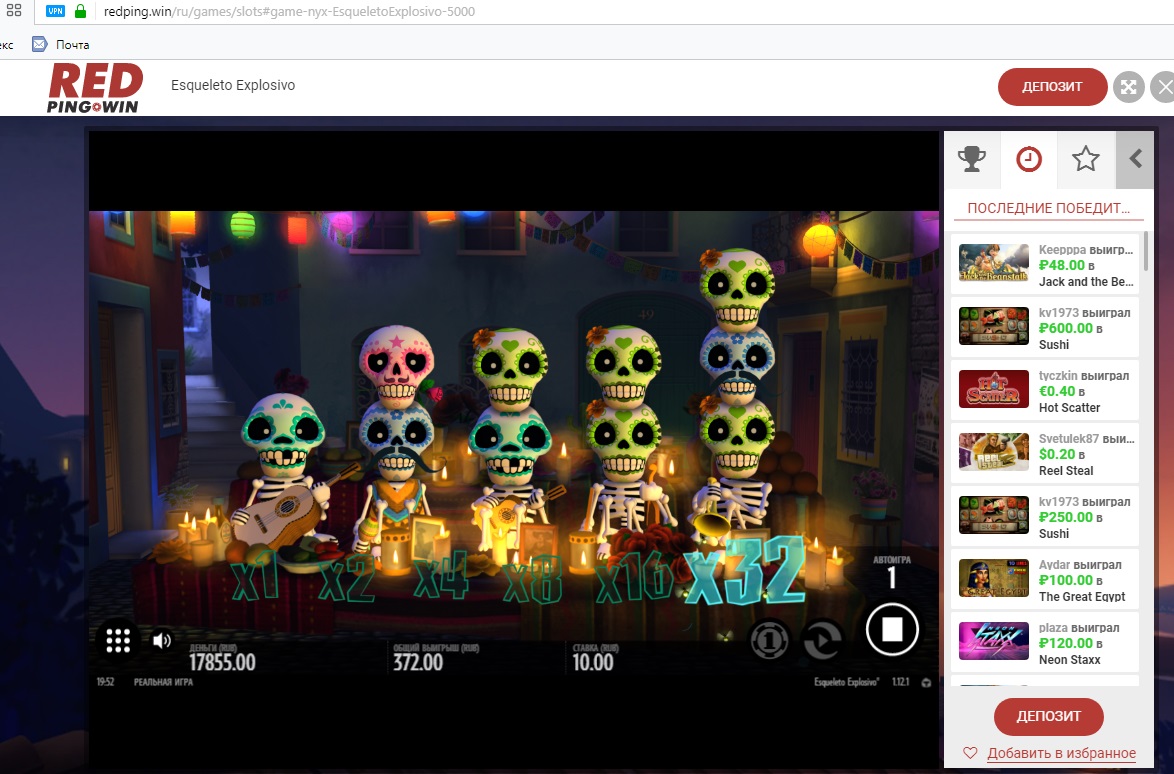Click the €0.40 win amount
Viewport: 1174px width, 774px height.
pos(1057,391)
